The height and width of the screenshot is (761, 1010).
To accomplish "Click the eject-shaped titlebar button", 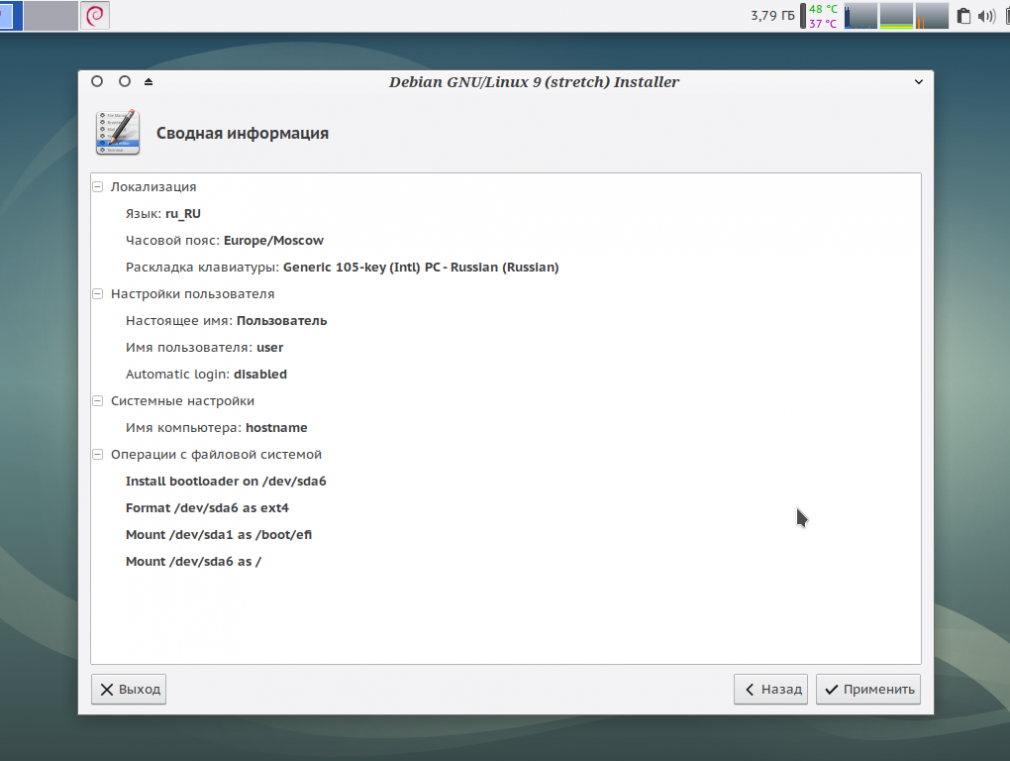I will (x=149, y=82).
